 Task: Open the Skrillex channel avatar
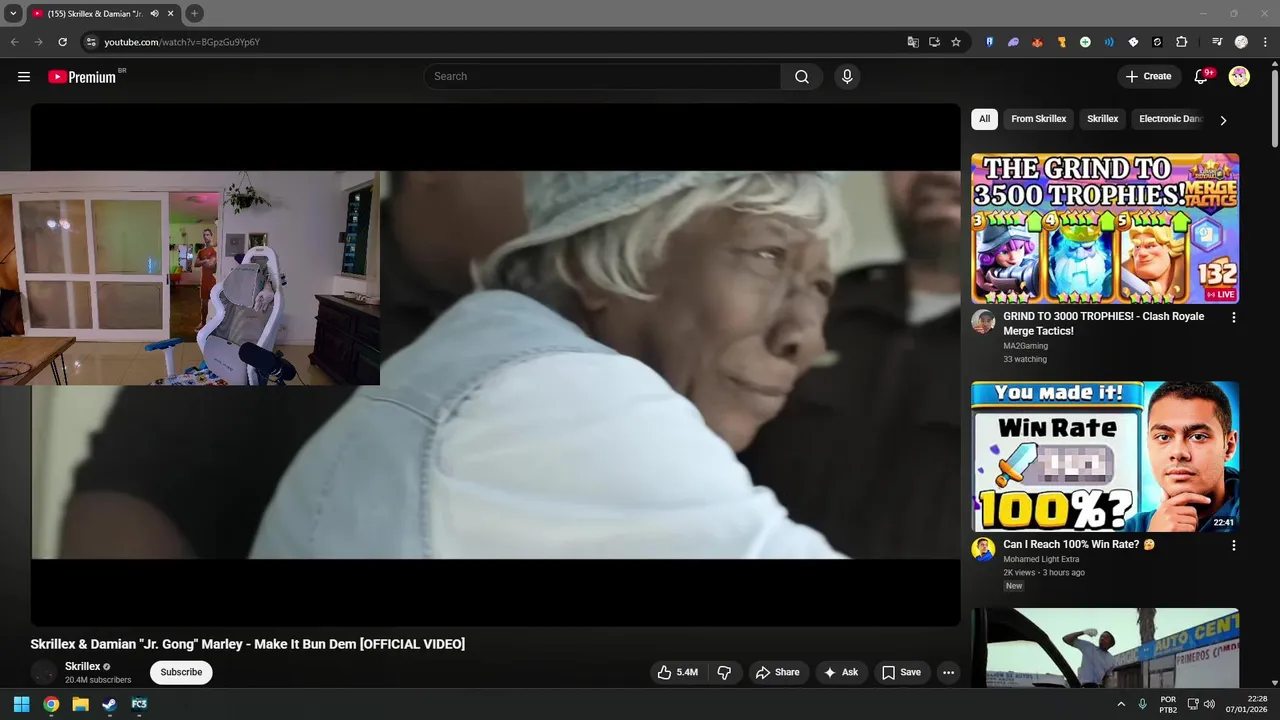coord(44,672)
